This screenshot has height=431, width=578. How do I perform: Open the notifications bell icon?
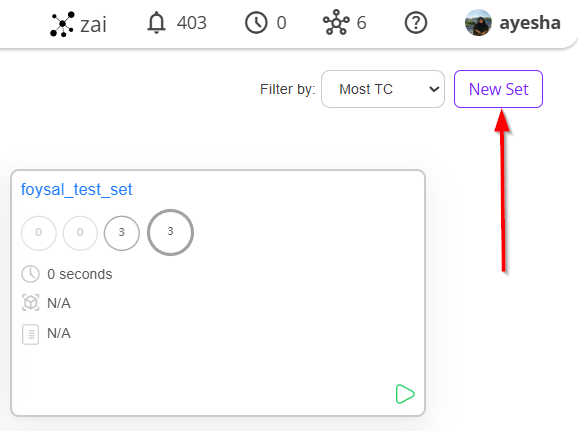coord(156,23)
